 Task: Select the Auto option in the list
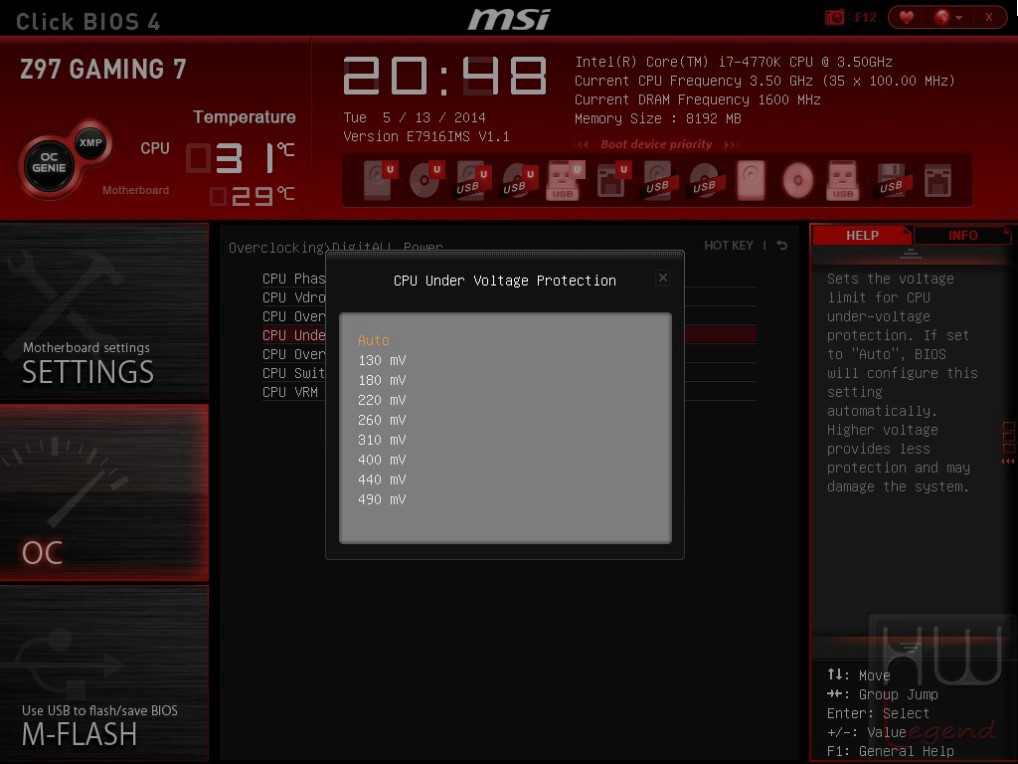pyautogui.click(x=373, y=340)
